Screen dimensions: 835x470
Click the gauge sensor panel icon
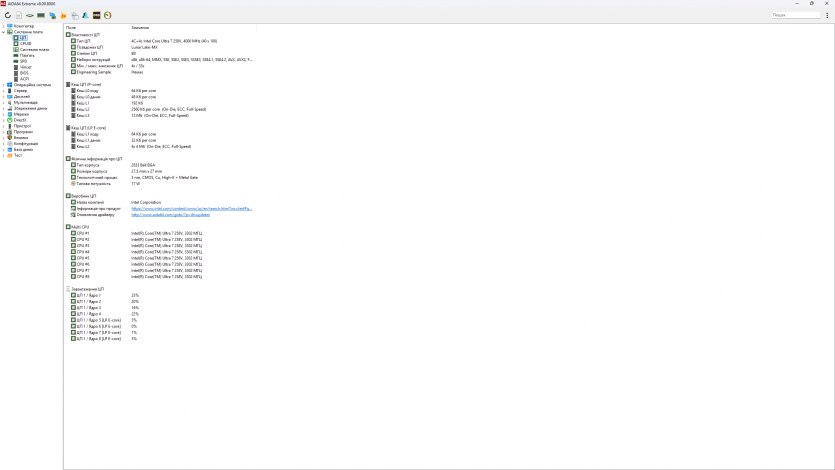click(107, 15)
